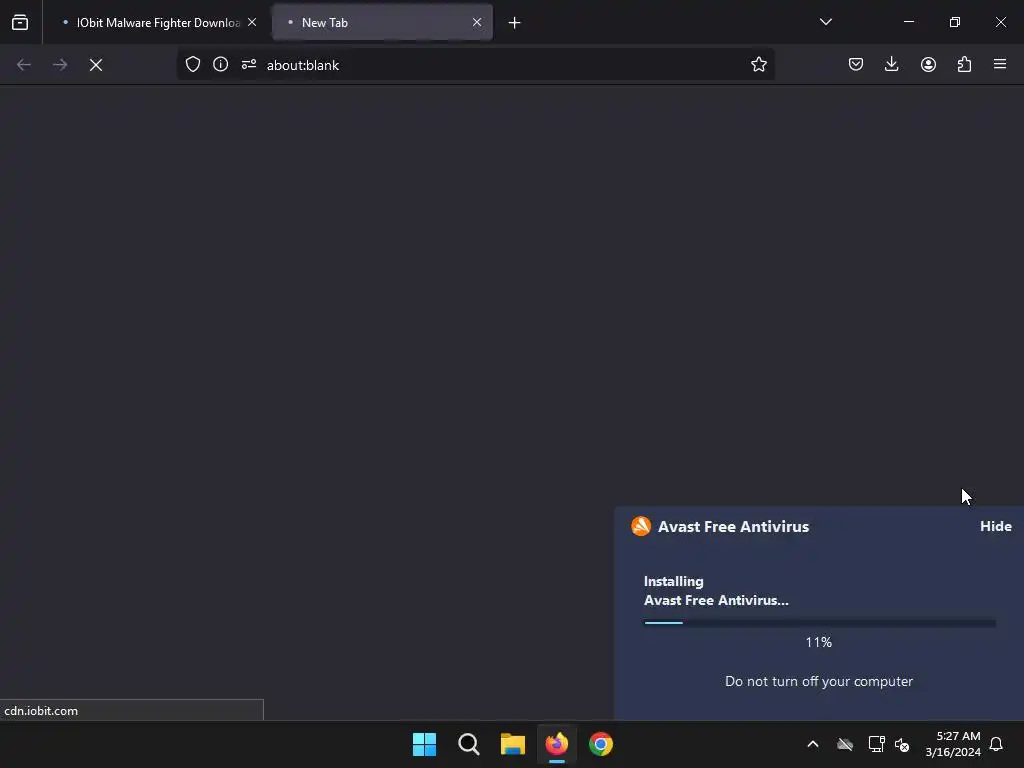
Task: Open the muted volume tray icon
Action: pos(903,744)
